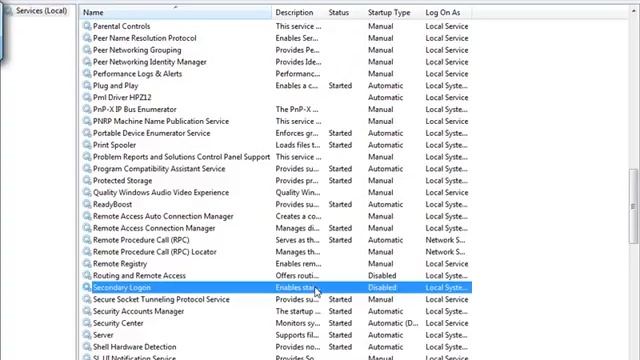640x360 pixels.
Task: Click the Print Spooler gear icon
Action: 87,144
